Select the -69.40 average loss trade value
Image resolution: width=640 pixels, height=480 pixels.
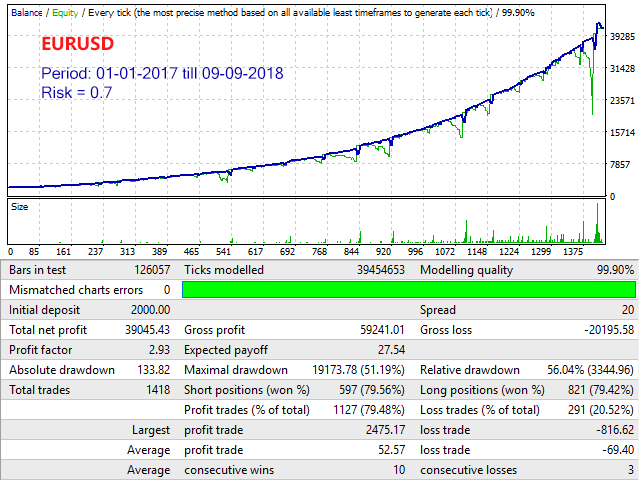[x=618, y=450]
